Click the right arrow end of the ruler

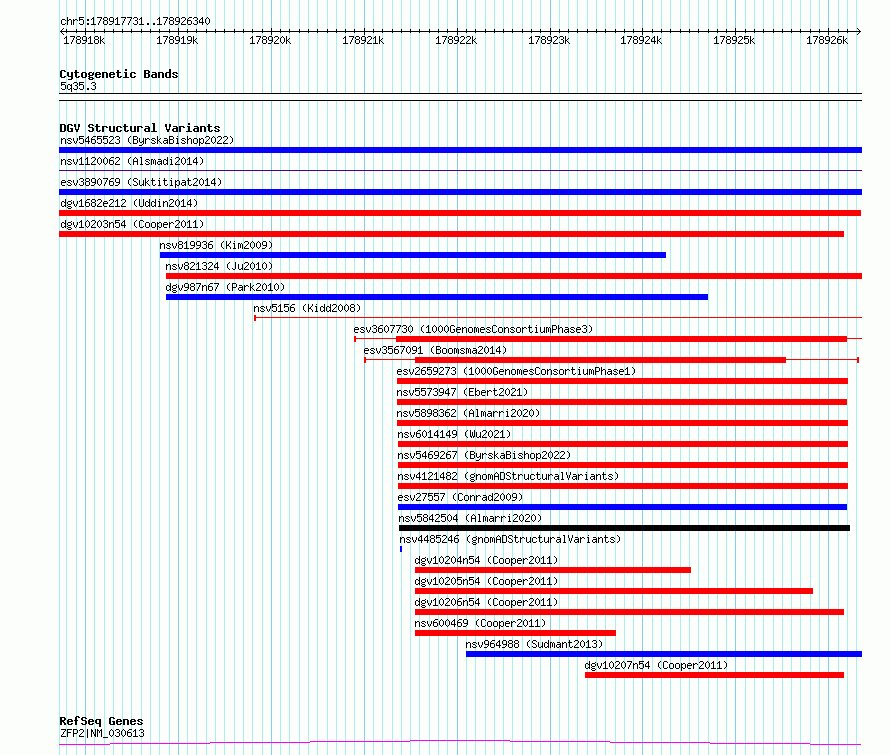(859, 31)
